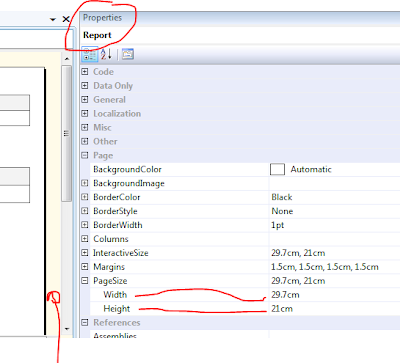This screenshot has height=363, width=400.
Task: Select the Width property label
Action: (x=115, y=295)
